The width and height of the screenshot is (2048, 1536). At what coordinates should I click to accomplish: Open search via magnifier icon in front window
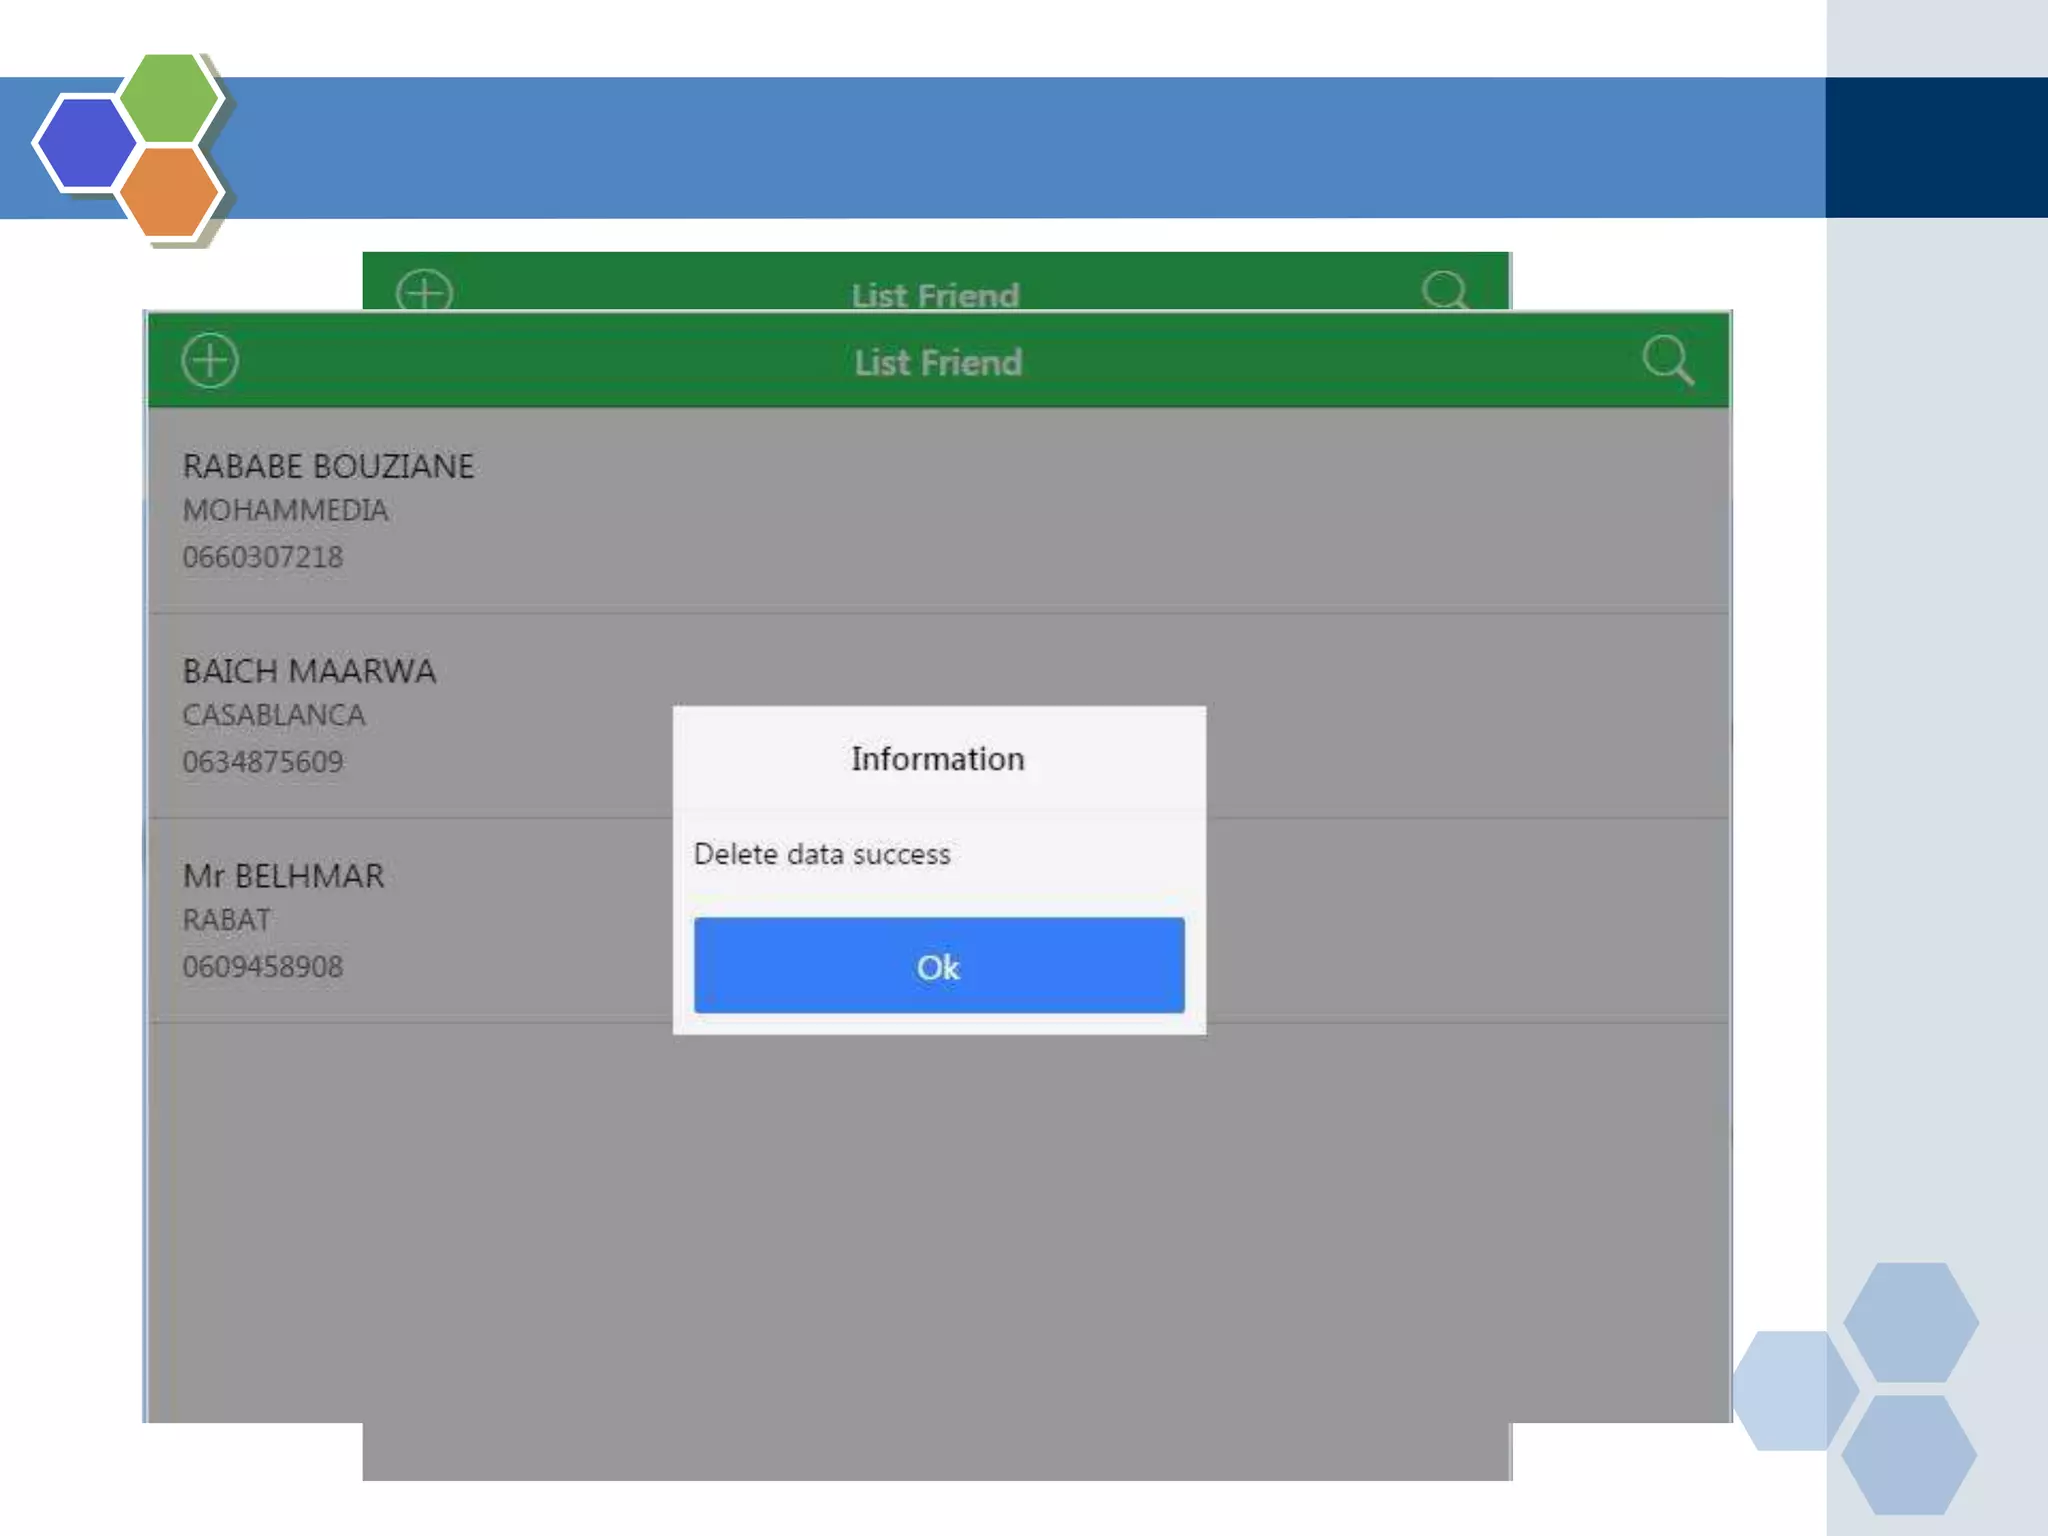coord(1668,360)
